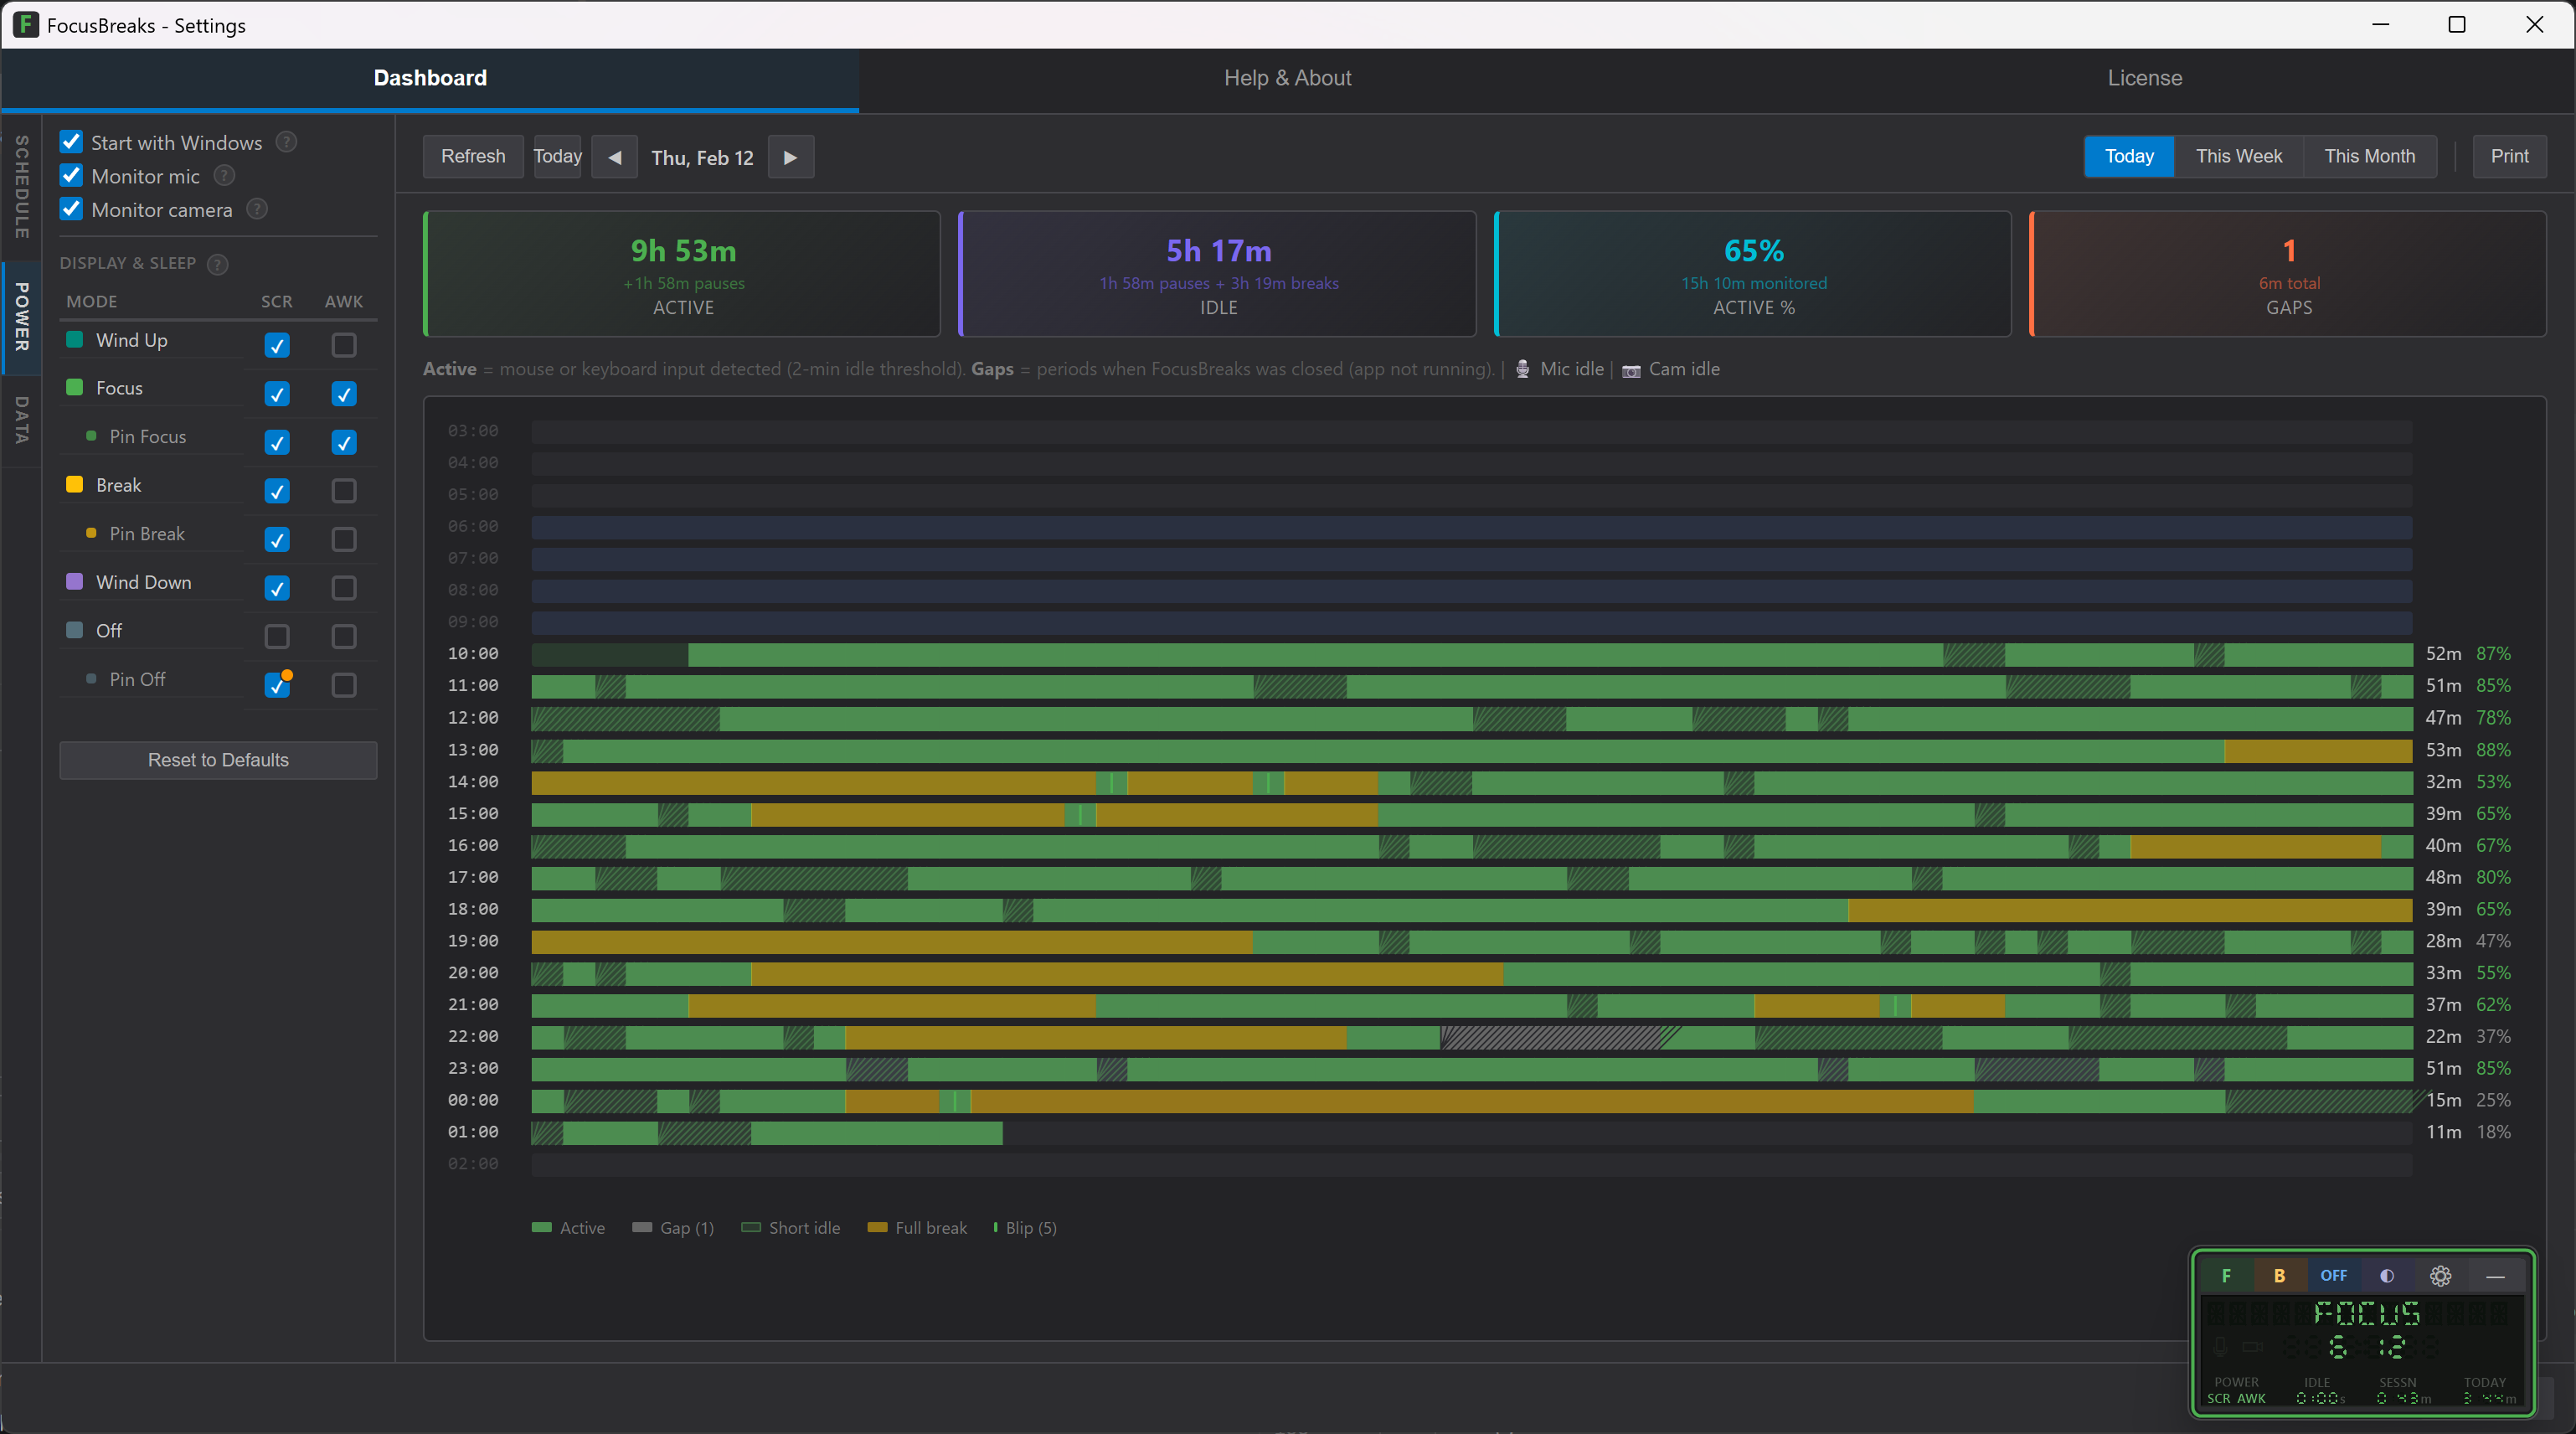
Task: Switch the widget to Break mode
Action: (2280, 1276)
